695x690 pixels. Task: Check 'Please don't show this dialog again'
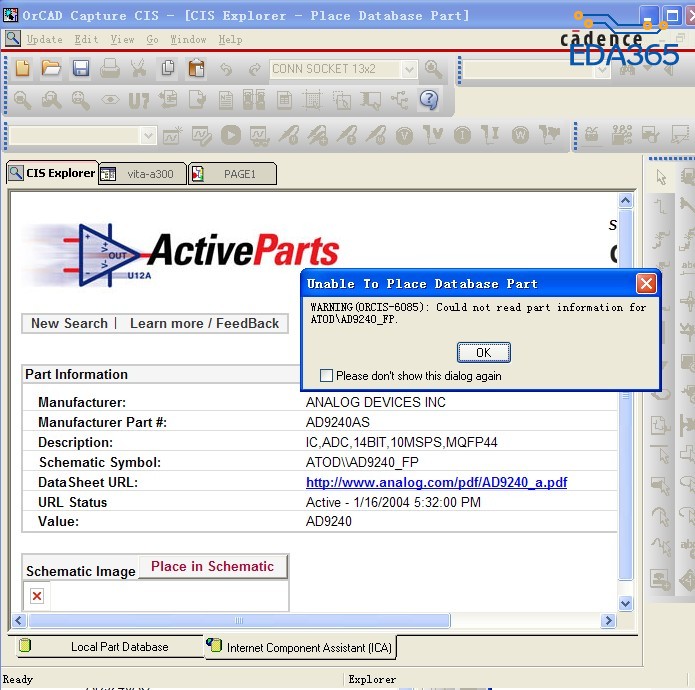326,375
